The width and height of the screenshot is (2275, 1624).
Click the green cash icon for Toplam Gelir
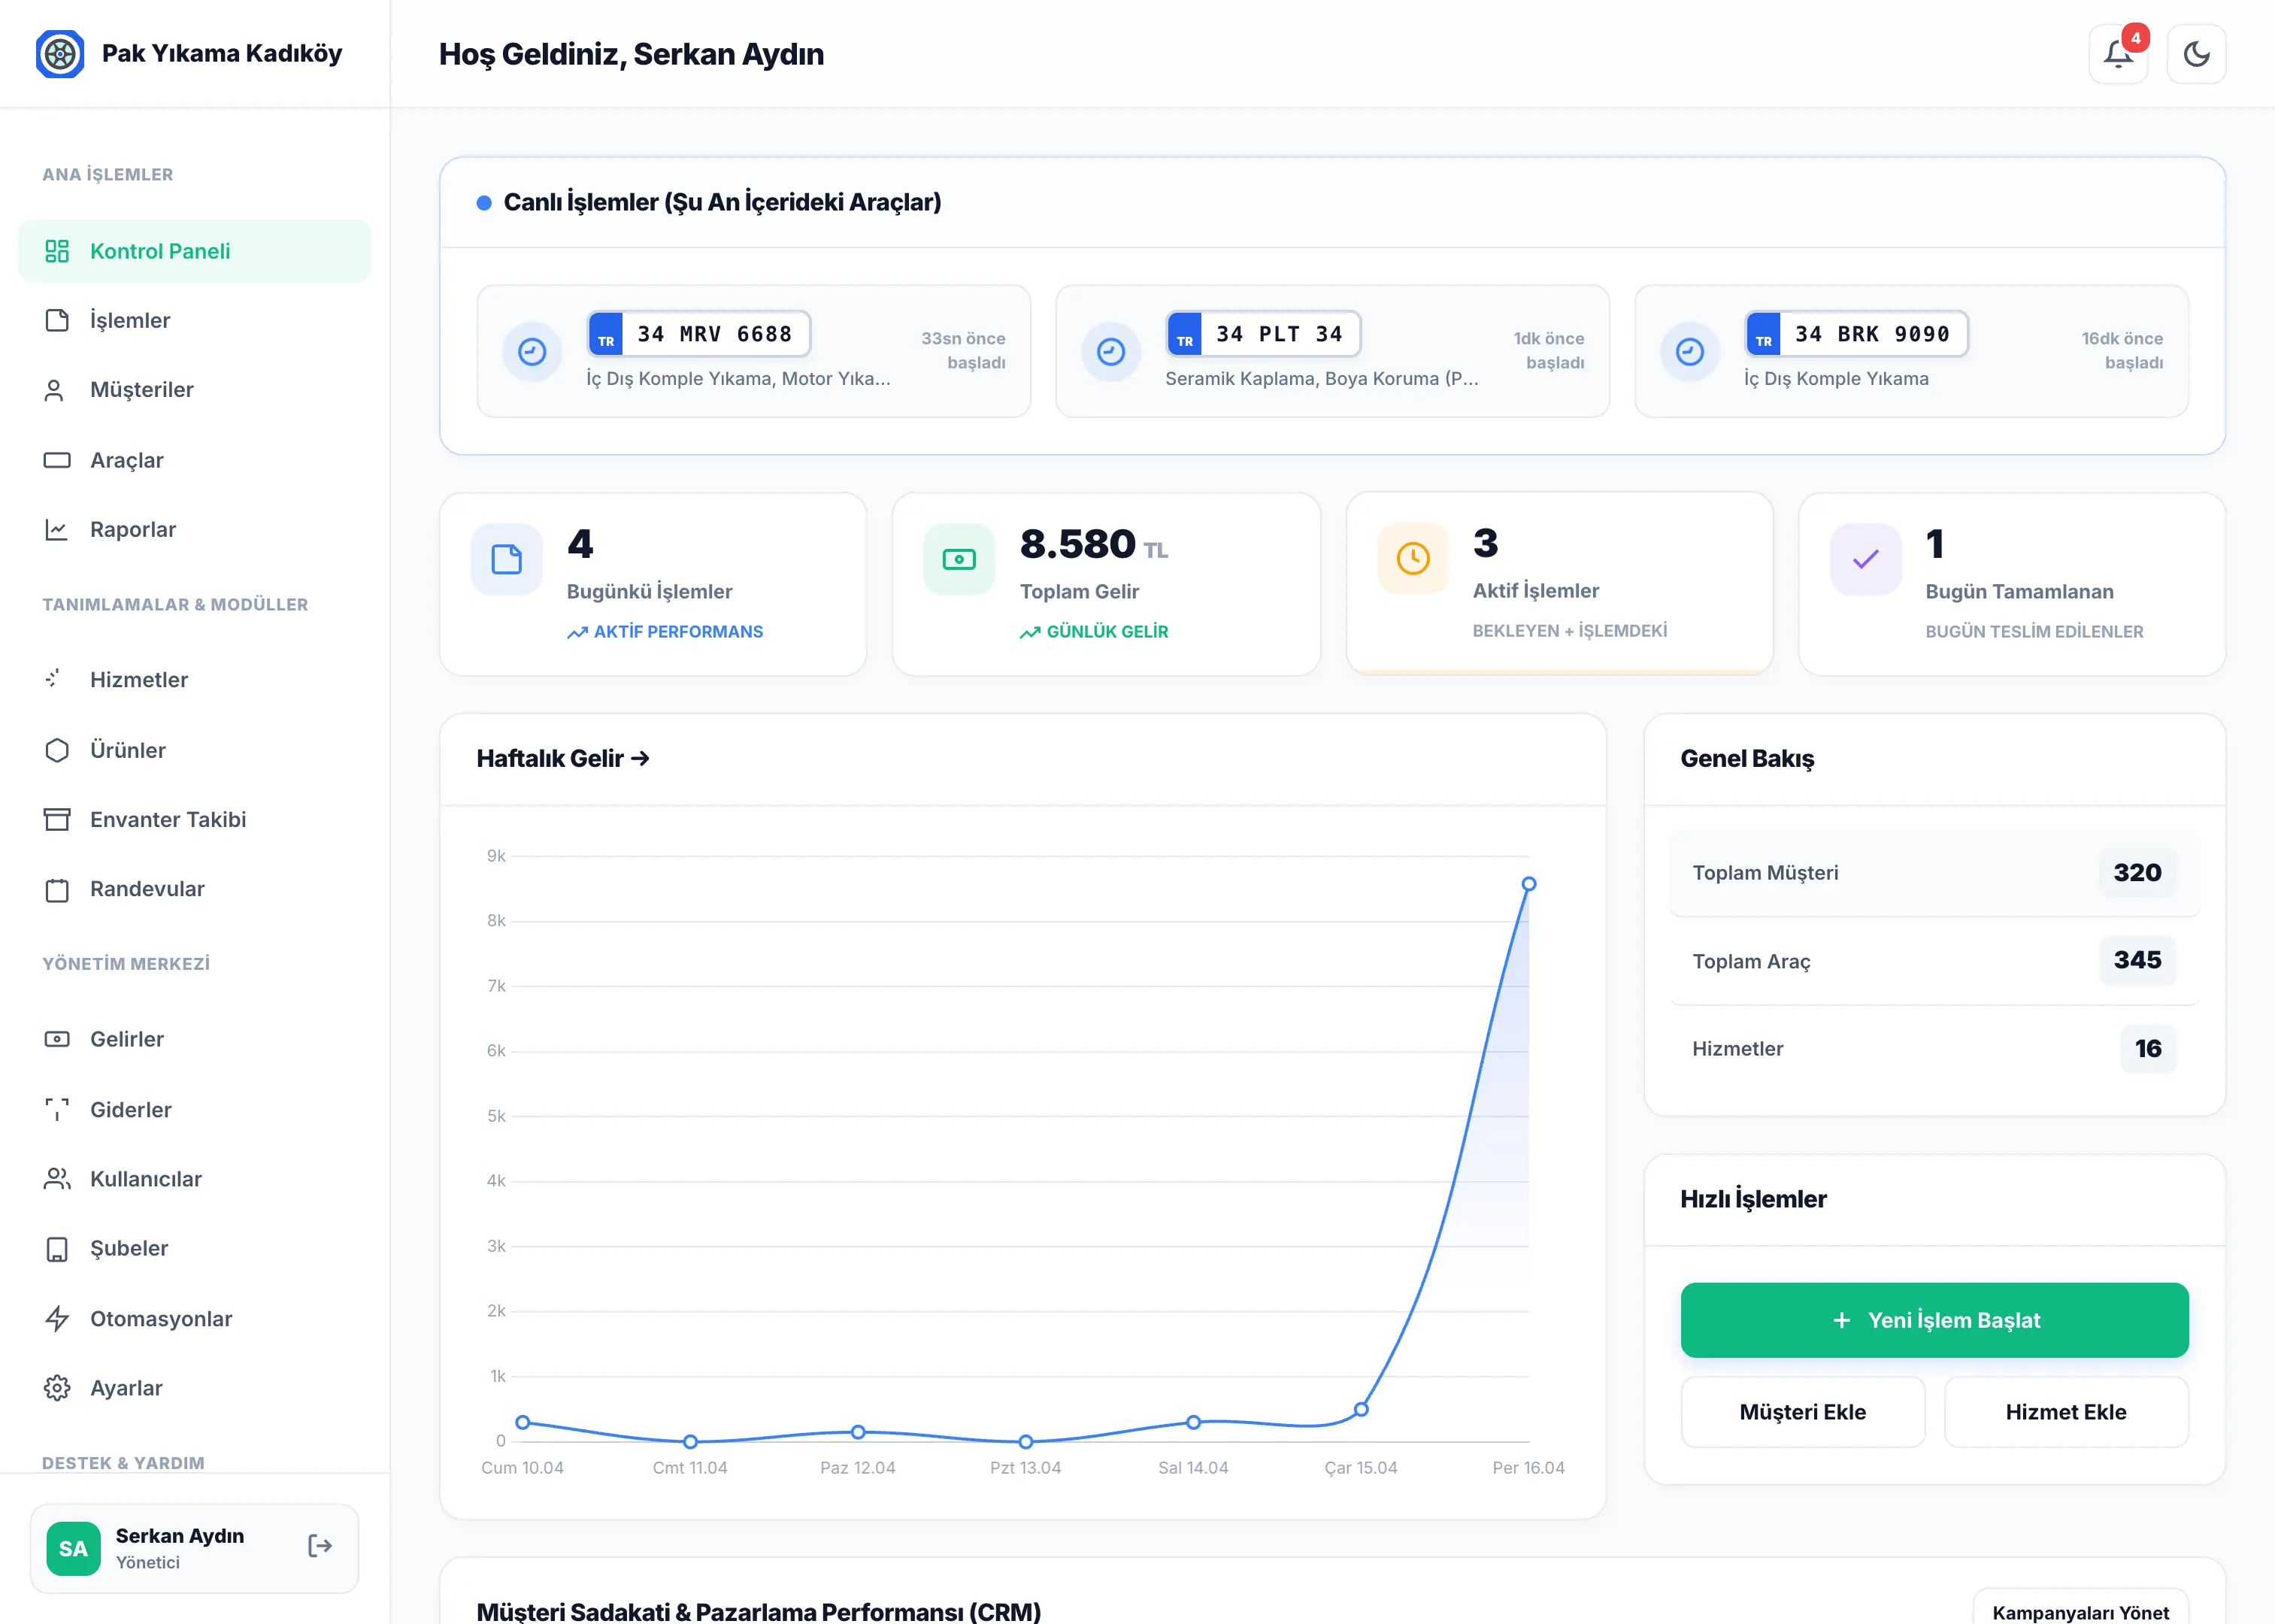[958, 559]
